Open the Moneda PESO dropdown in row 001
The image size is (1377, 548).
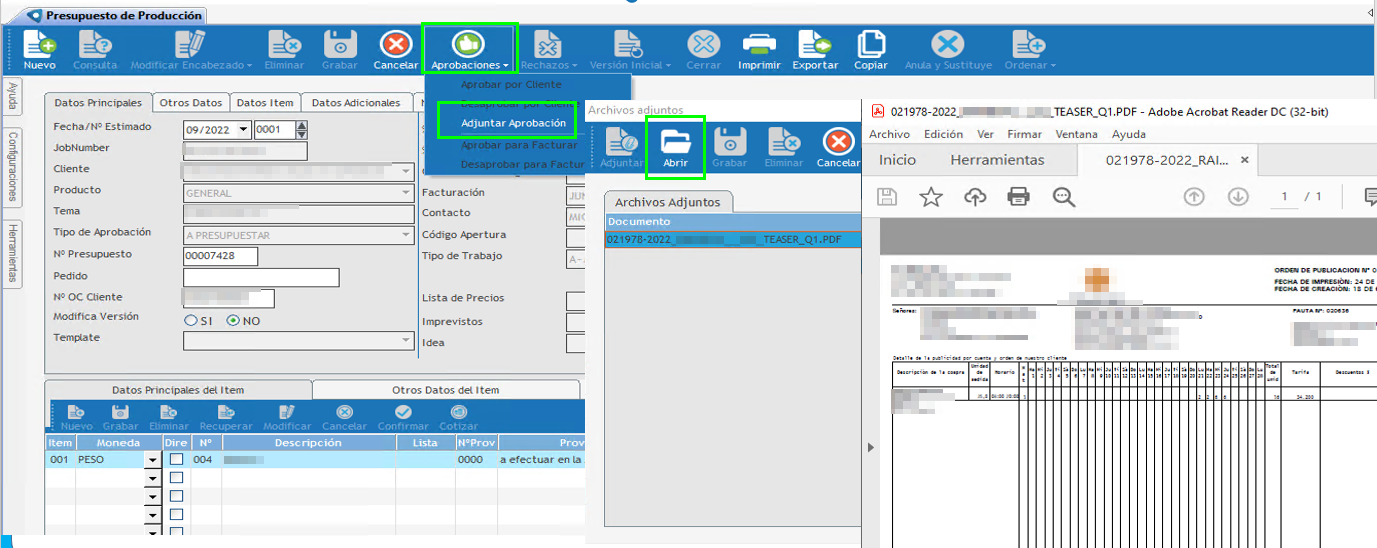point(153,461)
